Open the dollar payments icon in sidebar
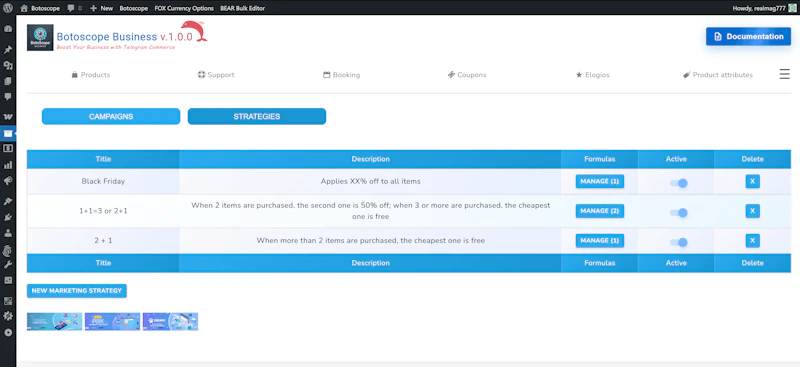The width and height of the screenshot is (800, 367). pos(8,149)
